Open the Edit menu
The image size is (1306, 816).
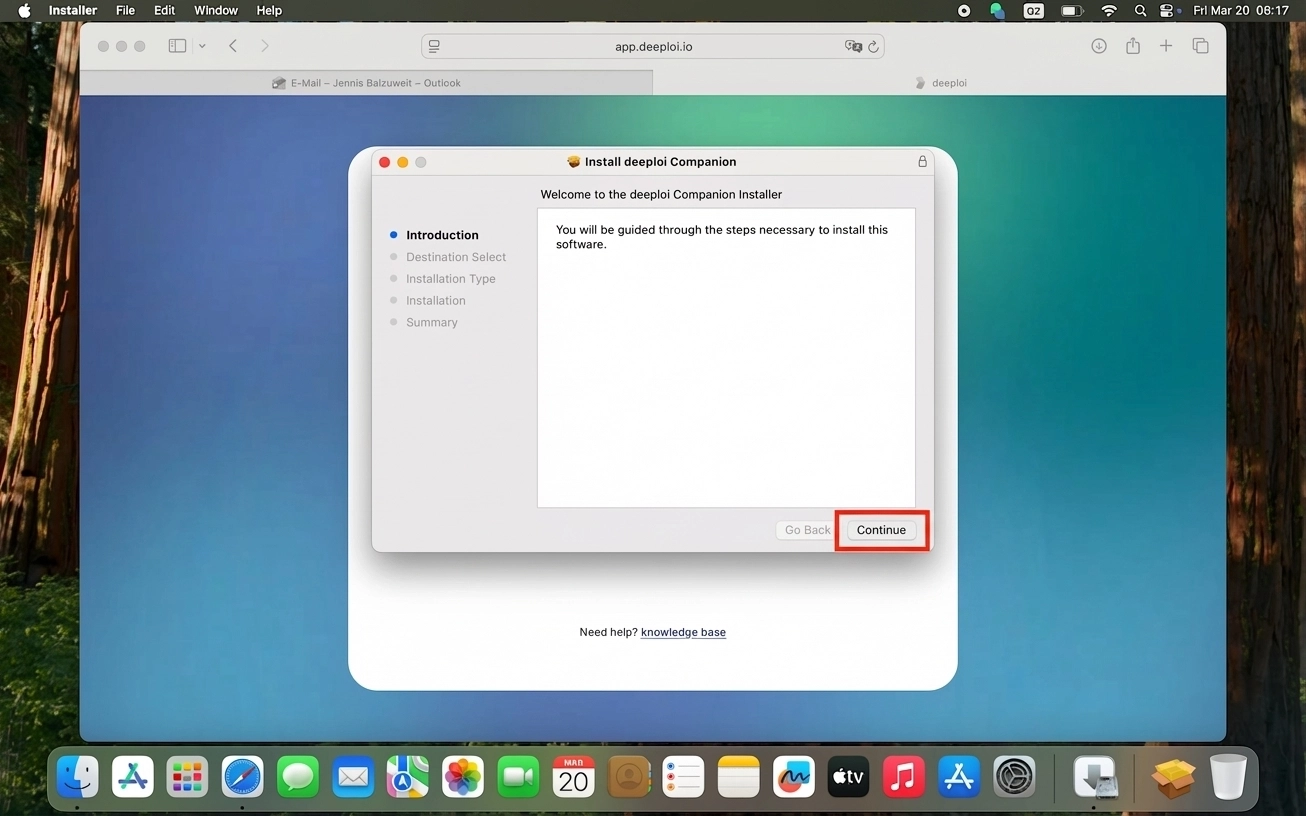[x=164, y=10]
